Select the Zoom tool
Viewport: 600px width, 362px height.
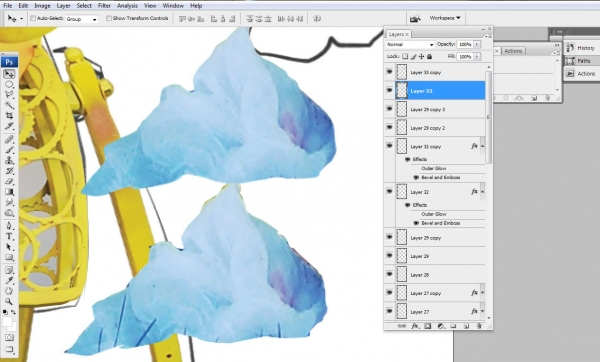[x=9, y=302]
